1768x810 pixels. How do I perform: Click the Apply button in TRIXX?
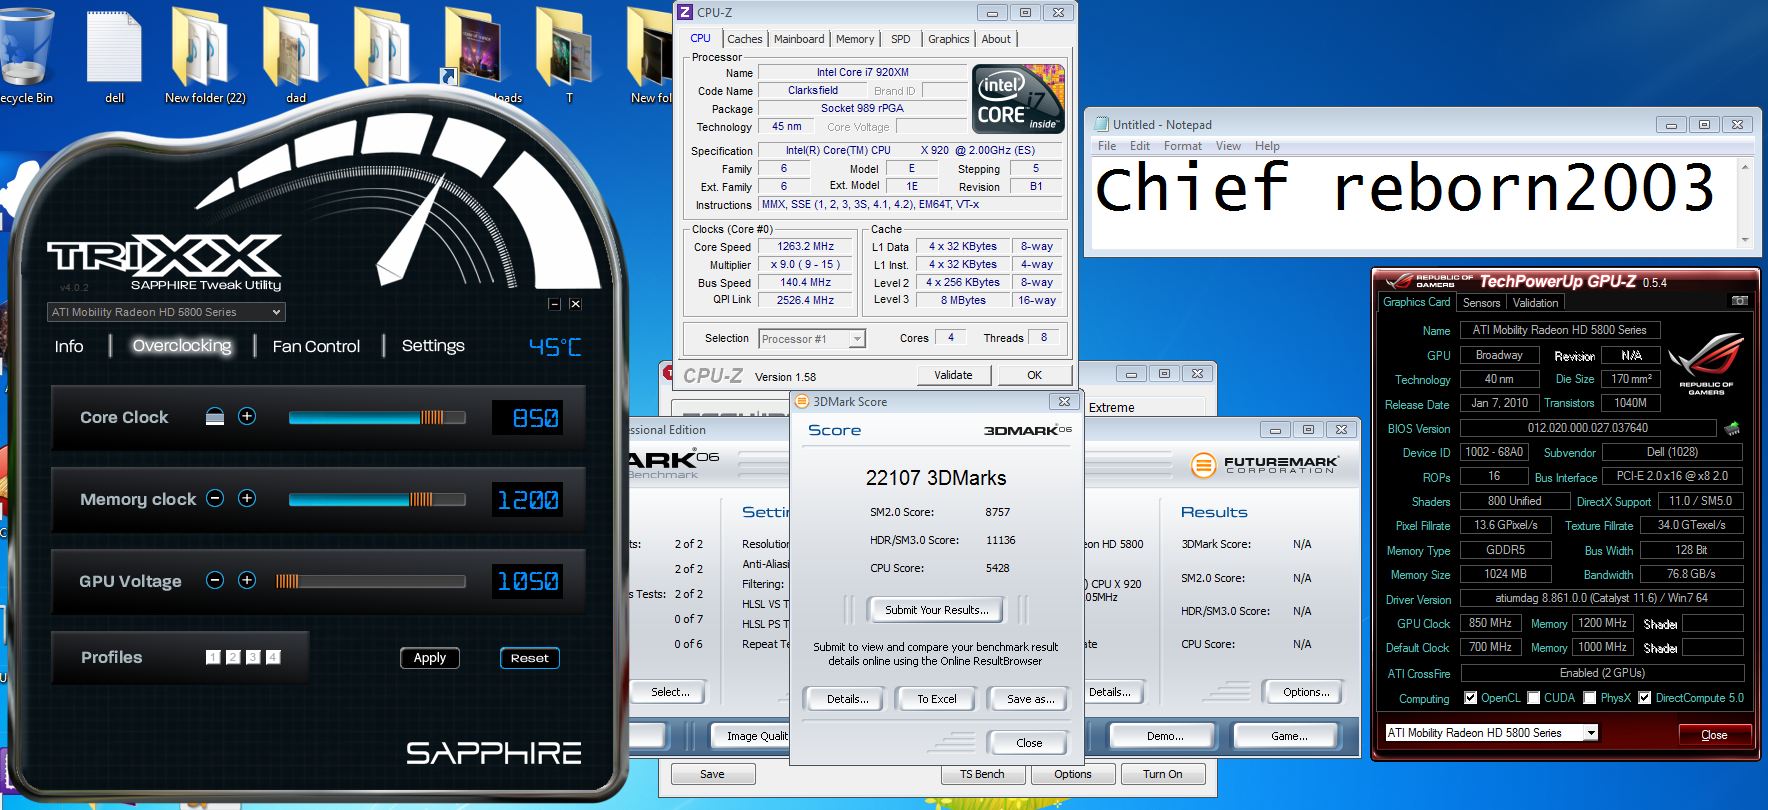[430, 658]
